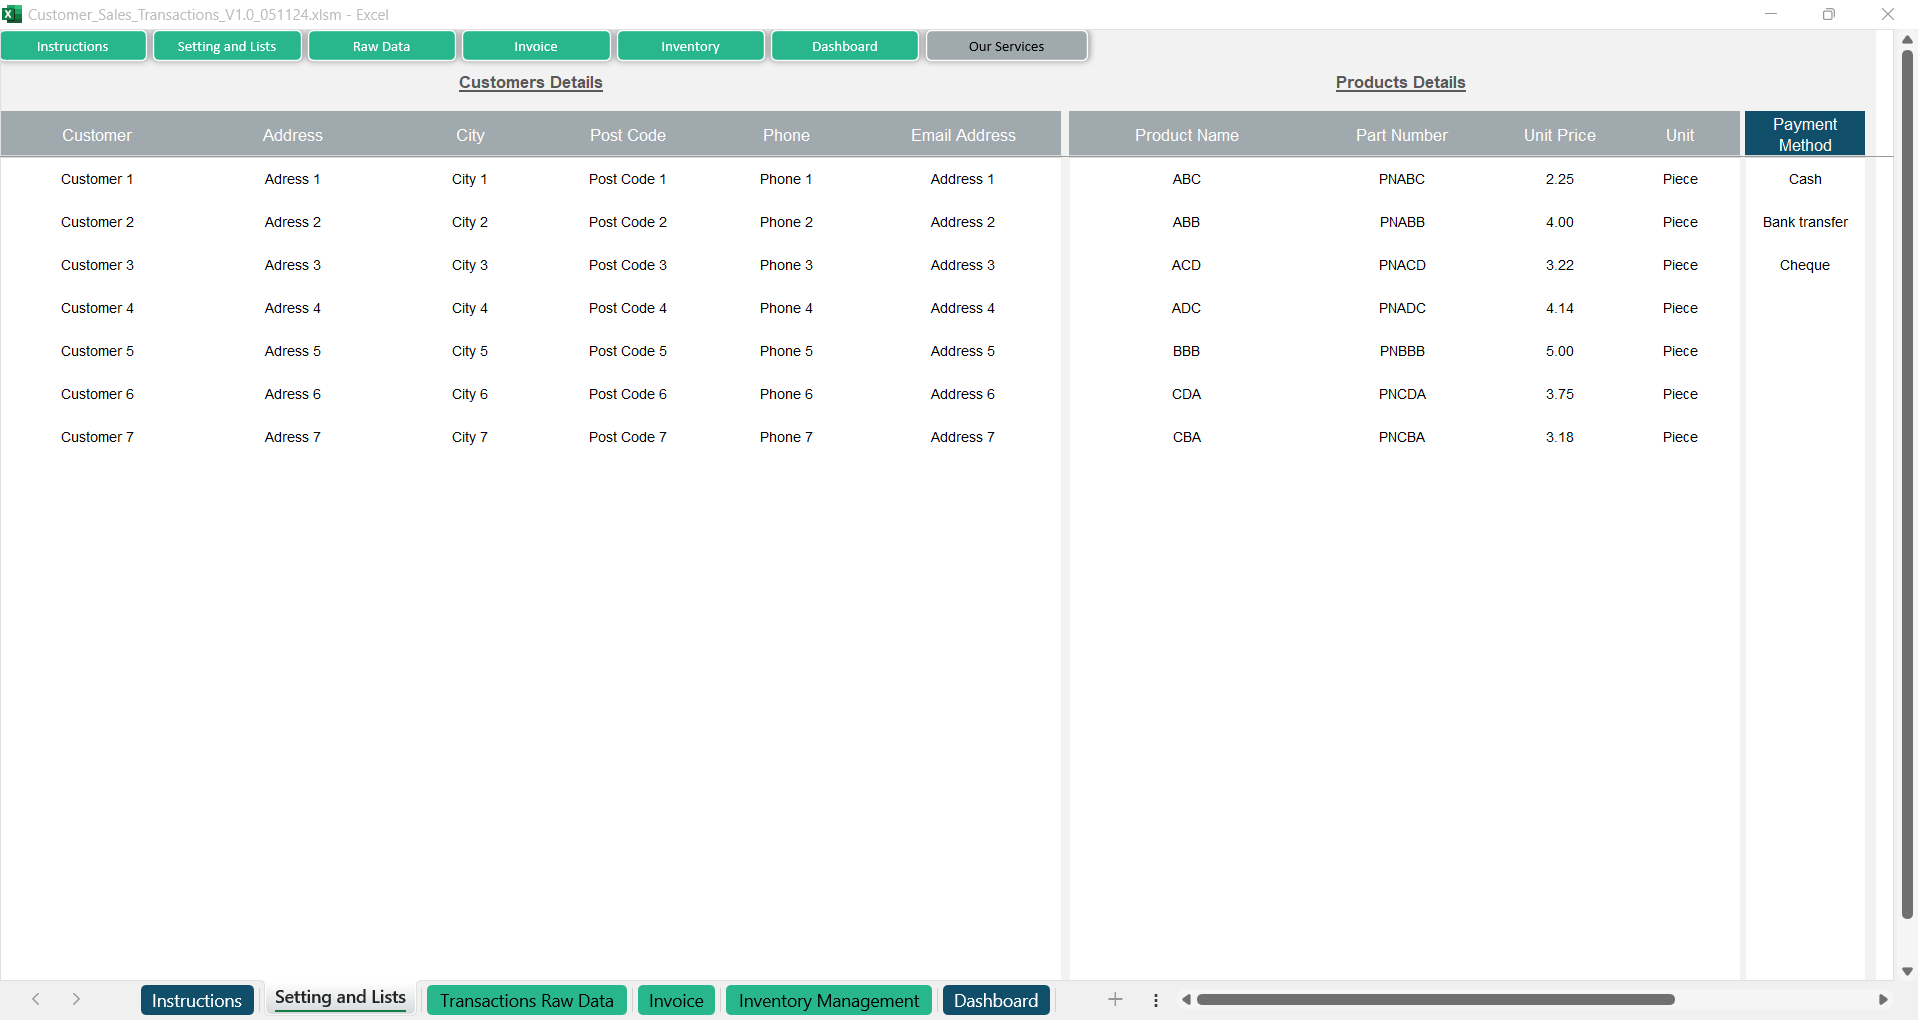Go to the Raw Data navigation button
Viewport: 1918px width, 1020px height.
[381, 46]
